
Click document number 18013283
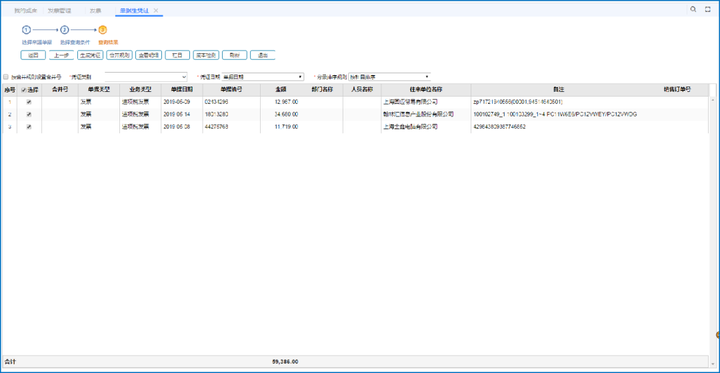point(217,114)
